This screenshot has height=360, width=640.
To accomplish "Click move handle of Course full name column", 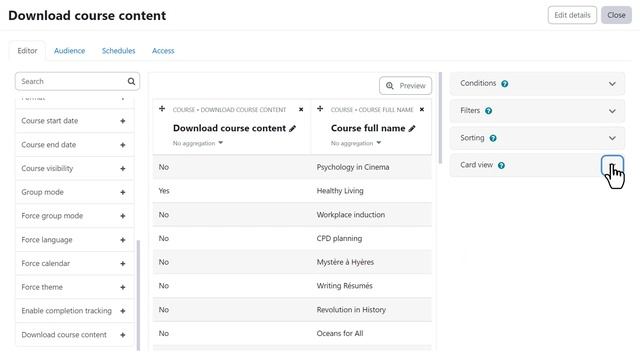I will click(320, 109).
